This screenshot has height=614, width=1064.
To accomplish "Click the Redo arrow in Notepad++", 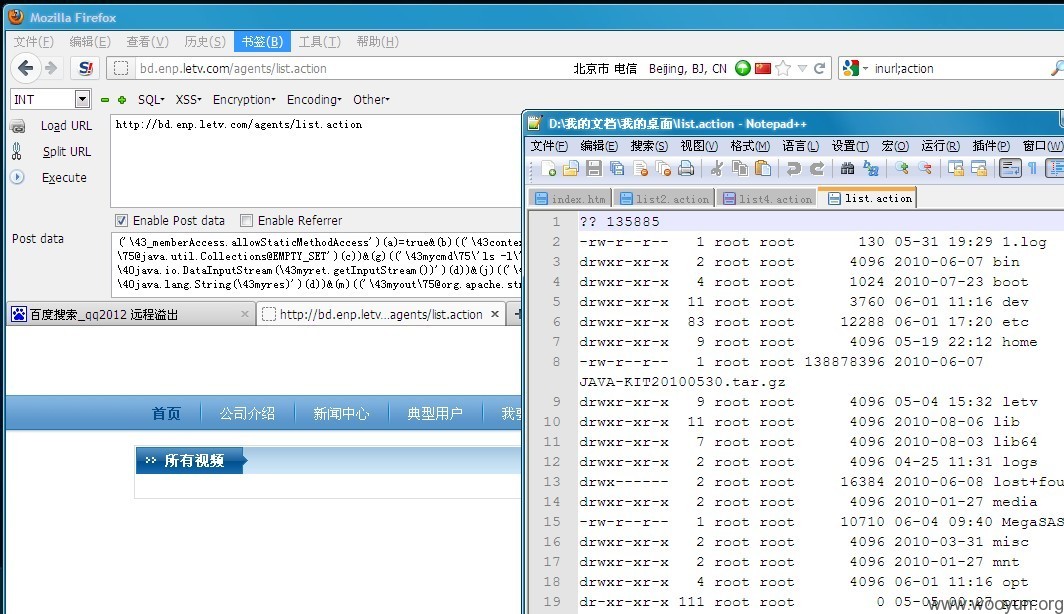I will (817, 168).
